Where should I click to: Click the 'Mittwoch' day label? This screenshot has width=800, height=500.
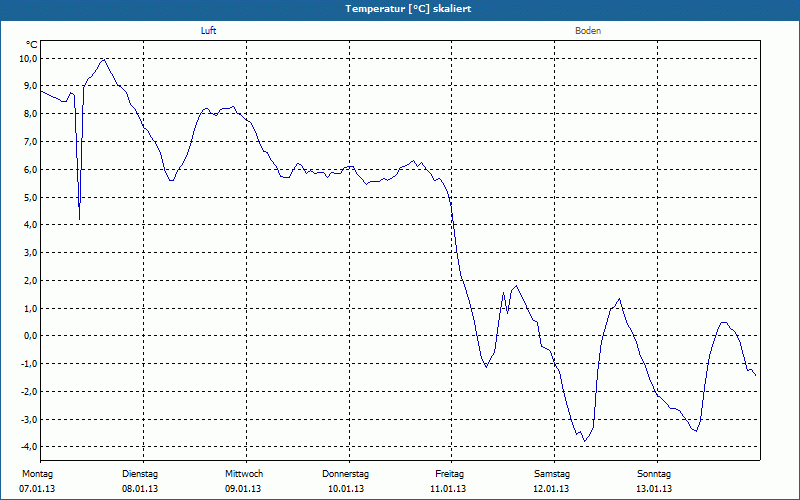[x=244, y=474]
